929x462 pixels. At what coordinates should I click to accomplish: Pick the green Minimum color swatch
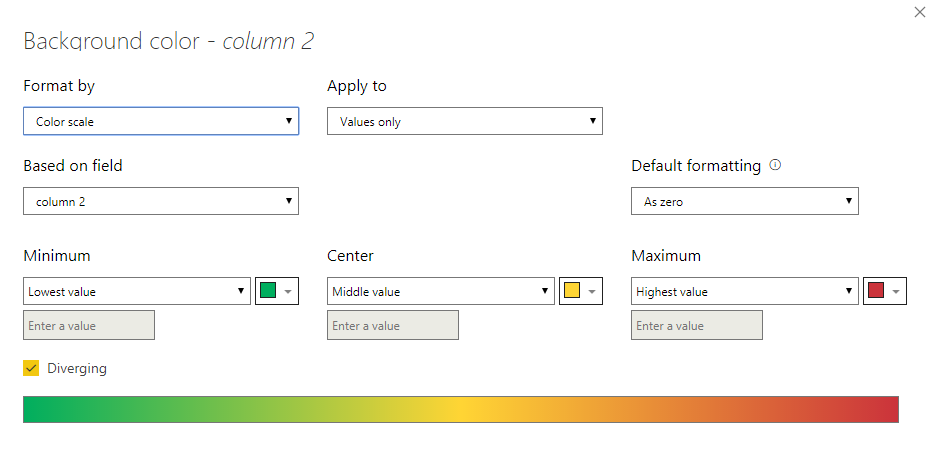(x=277, y=291)
